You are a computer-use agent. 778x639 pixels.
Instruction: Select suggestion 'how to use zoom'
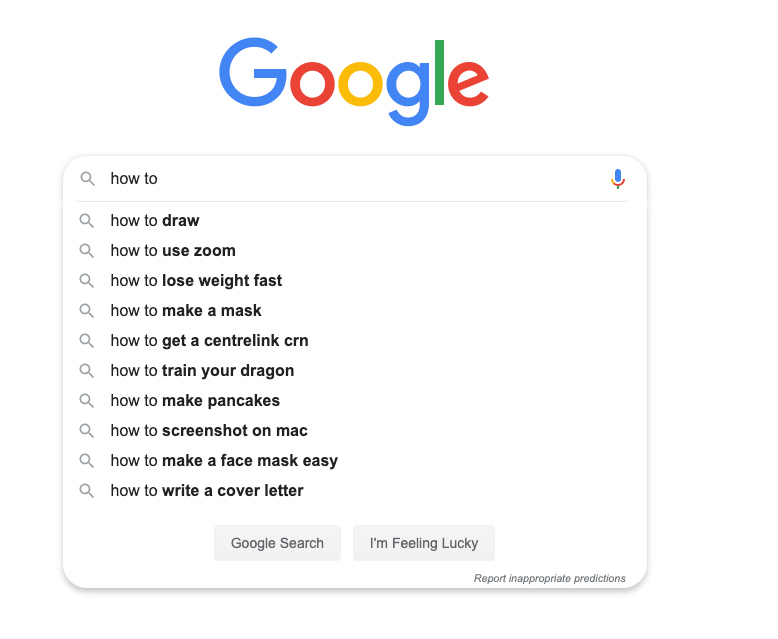pos(355,251)
